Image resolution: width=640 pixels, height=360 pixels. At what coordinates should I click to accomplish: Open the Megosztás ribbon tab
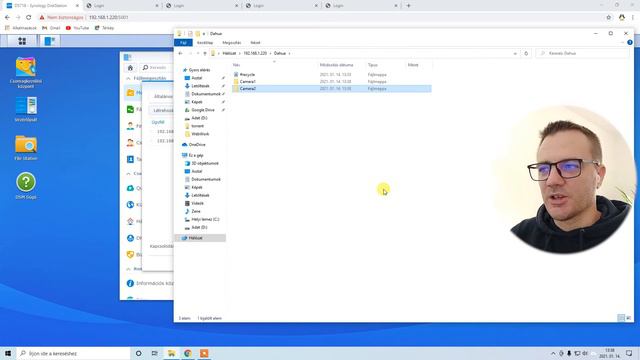pyautogui.click(x=231, y=42)
